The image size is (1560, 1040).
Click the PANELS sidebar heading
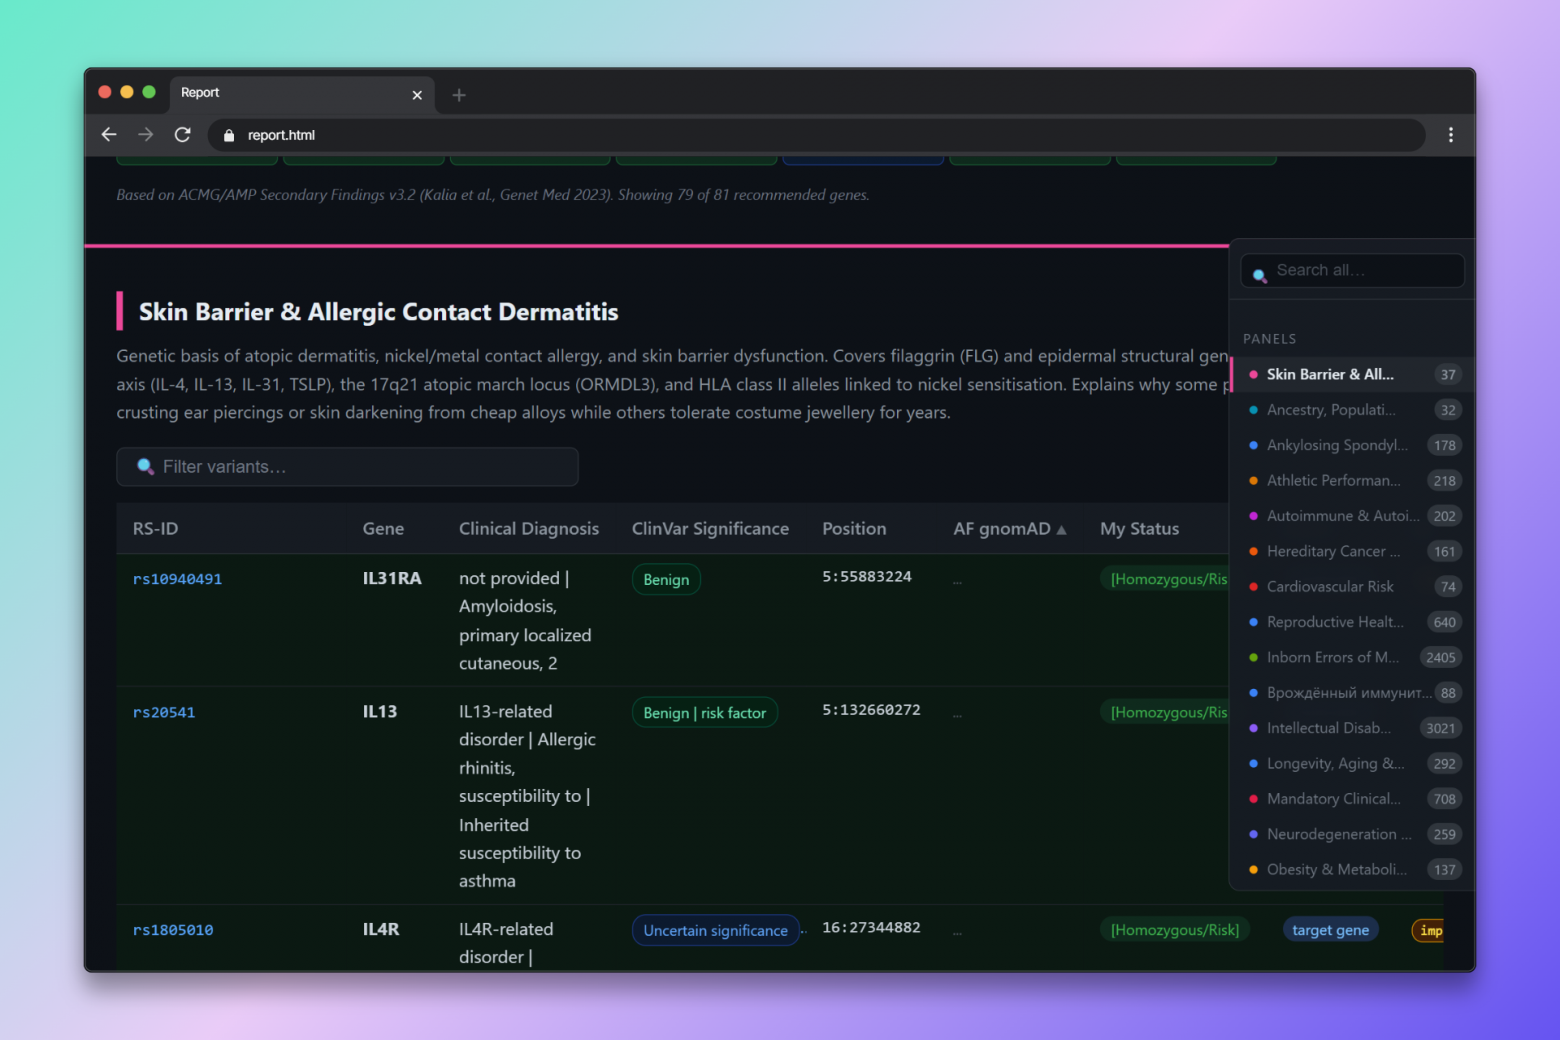click(1269, 339)
